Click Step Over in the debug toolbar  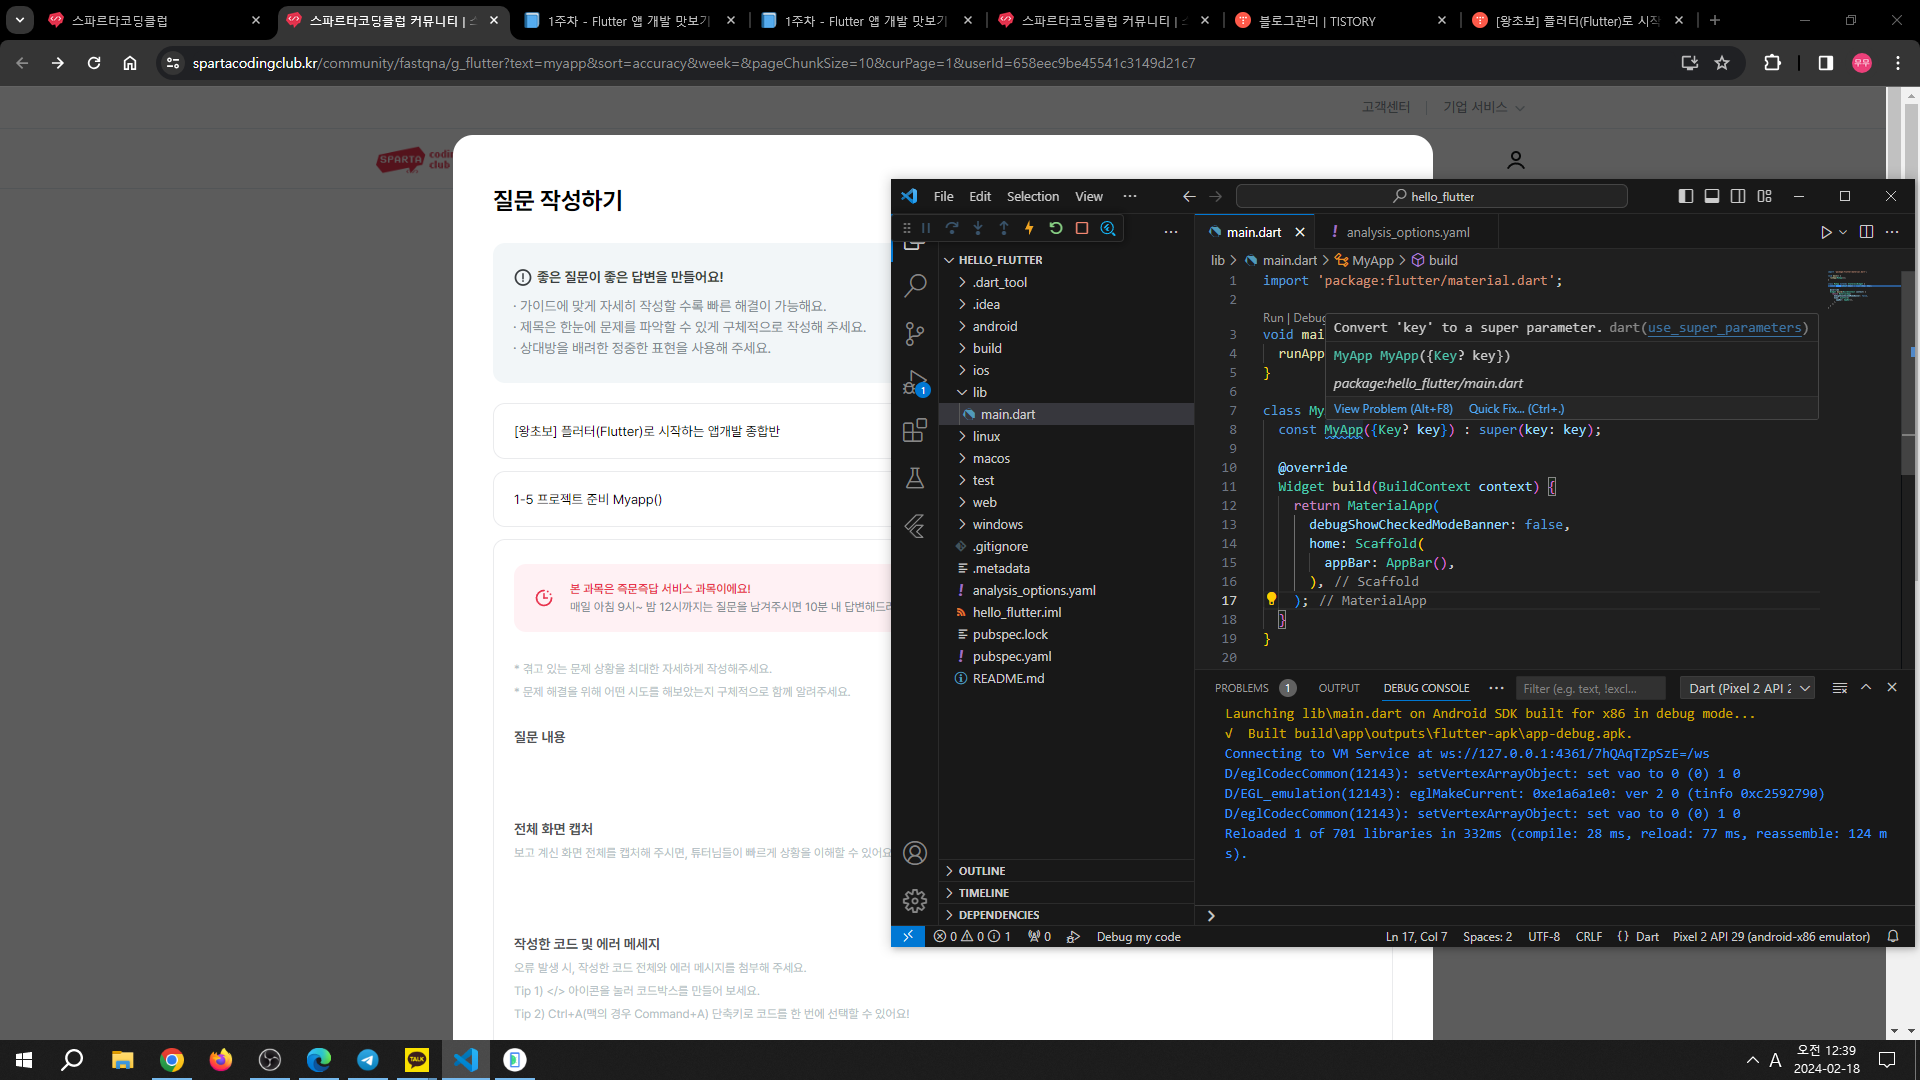pos(952,229)
